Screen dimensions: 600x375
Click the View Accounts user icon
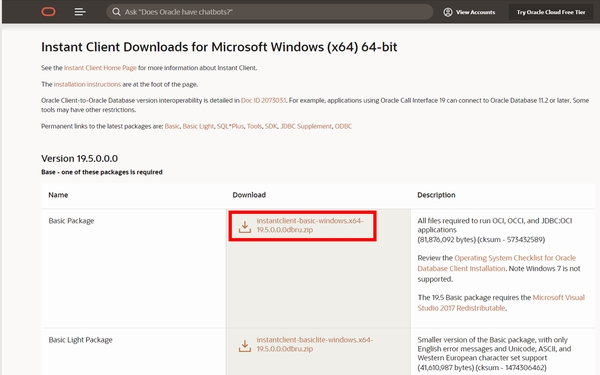(448, 12)
